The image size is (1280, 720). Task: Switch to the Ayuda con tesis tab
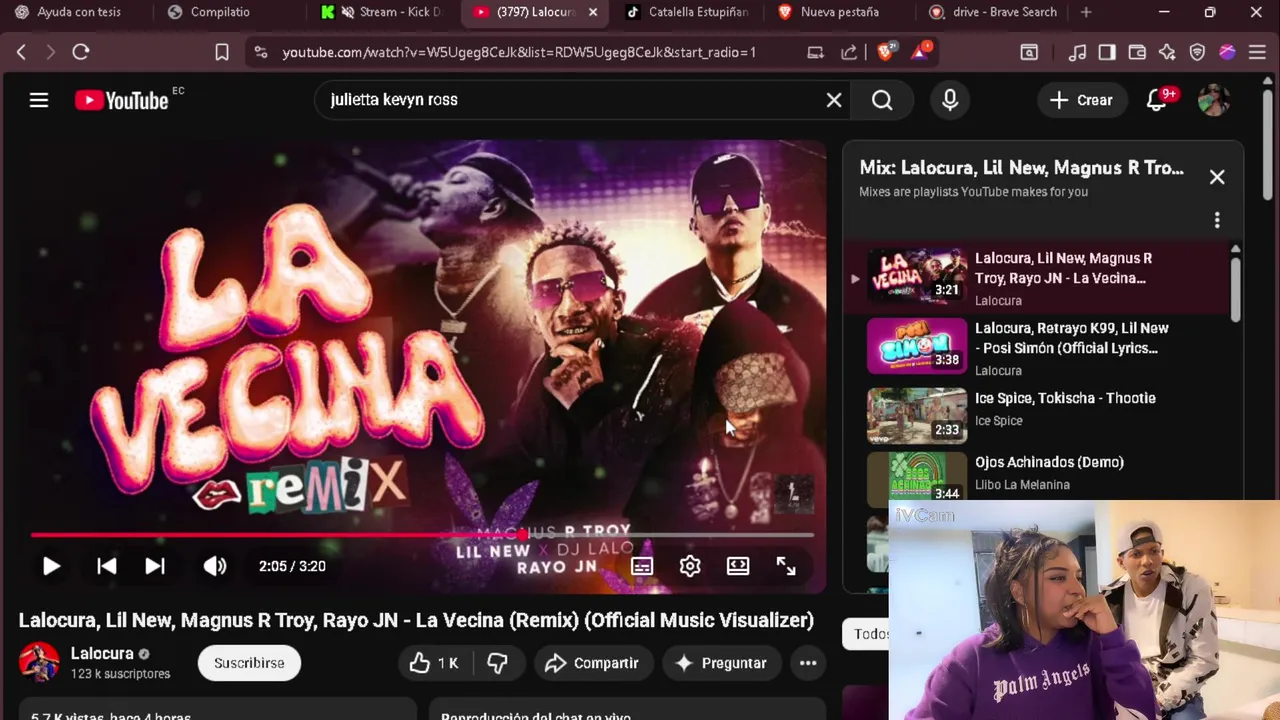(x=76, y=12)
